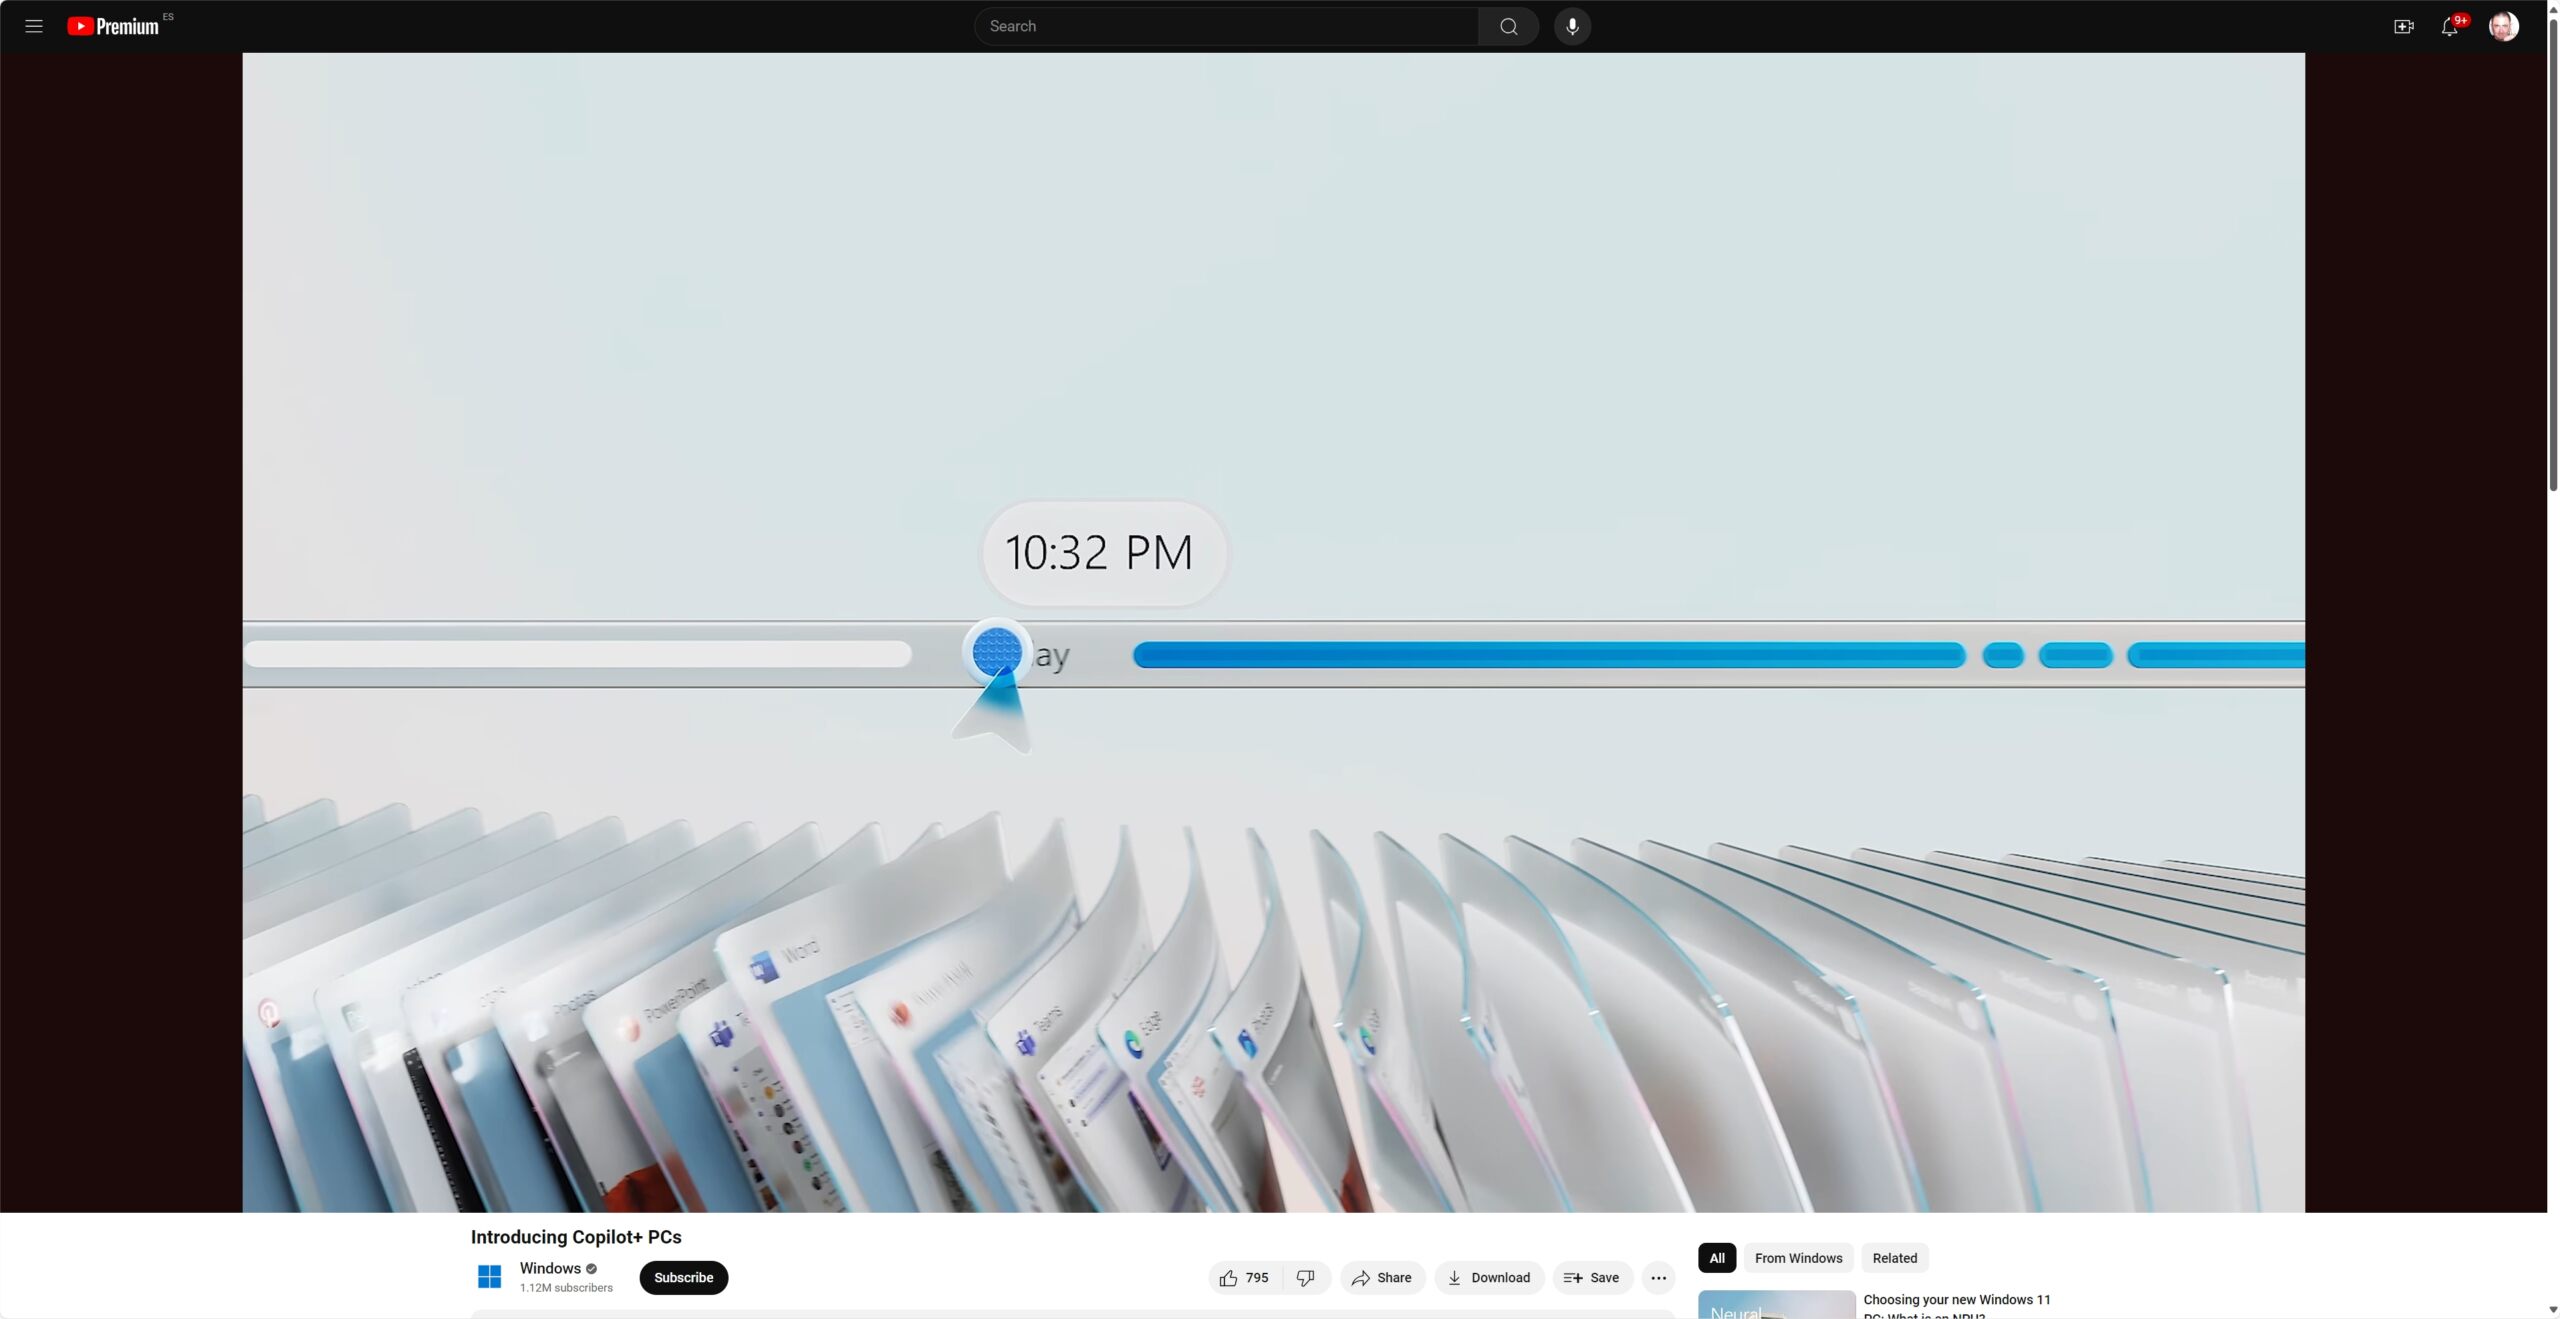
Task: Like the video showing 795 likes
Action: click(x=1244, y=1277)
